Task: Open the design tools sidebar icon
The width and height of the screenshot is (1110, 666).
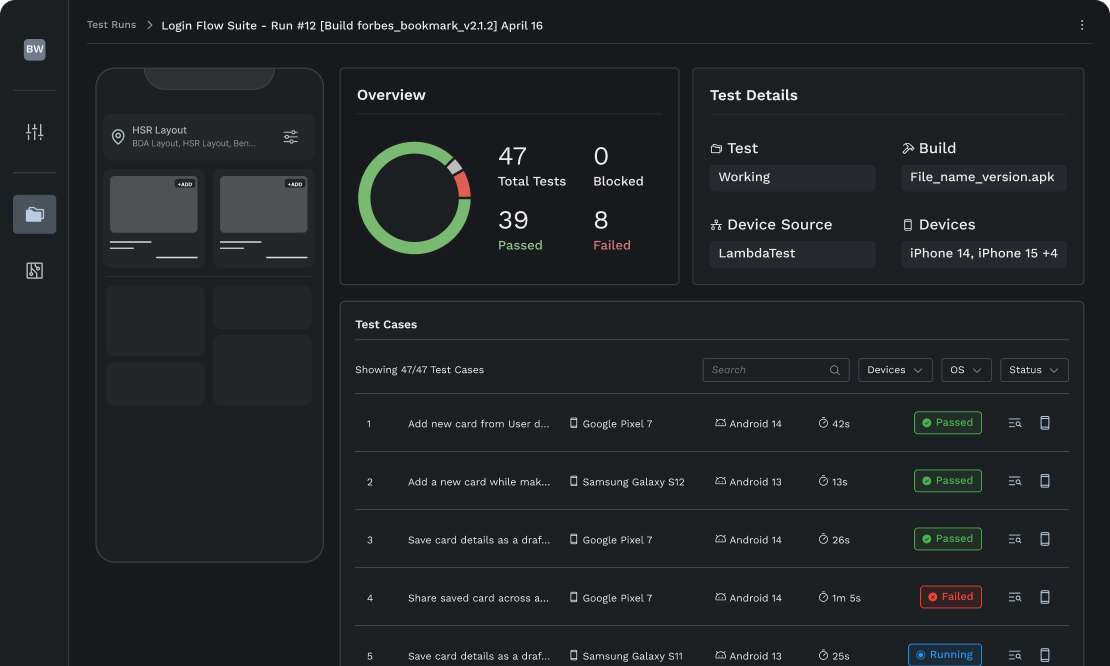Action: [35, 270]
